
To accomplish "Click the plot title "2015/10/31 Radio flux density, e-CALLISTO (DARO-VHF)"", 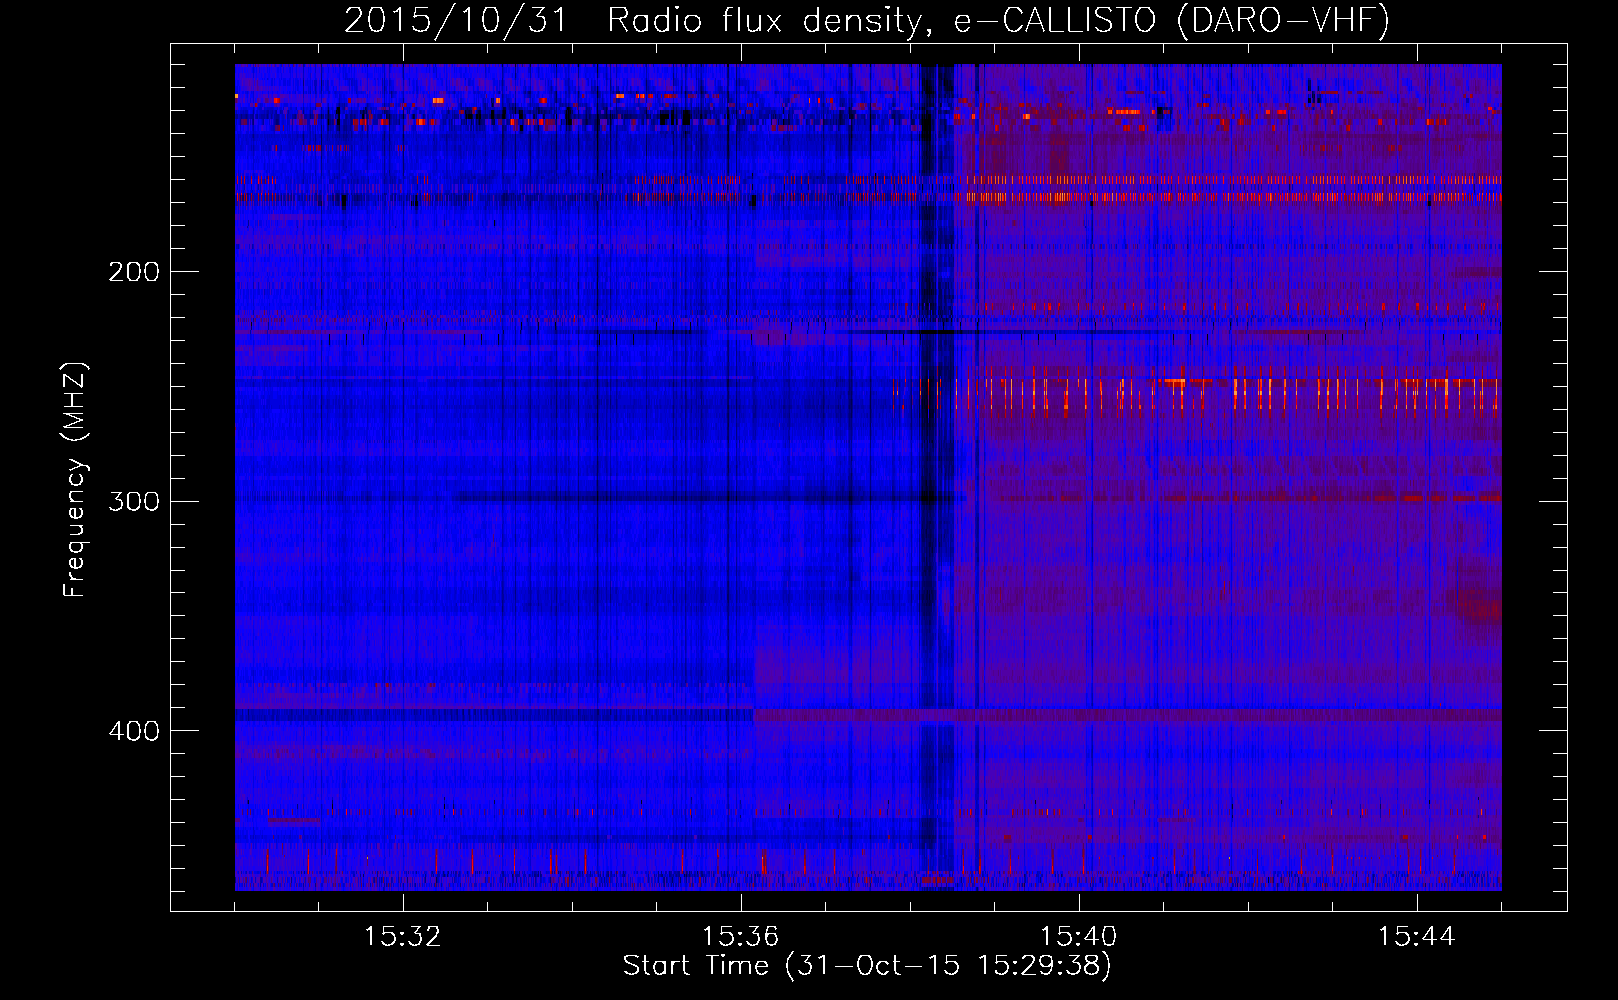I will pos(867,20).
